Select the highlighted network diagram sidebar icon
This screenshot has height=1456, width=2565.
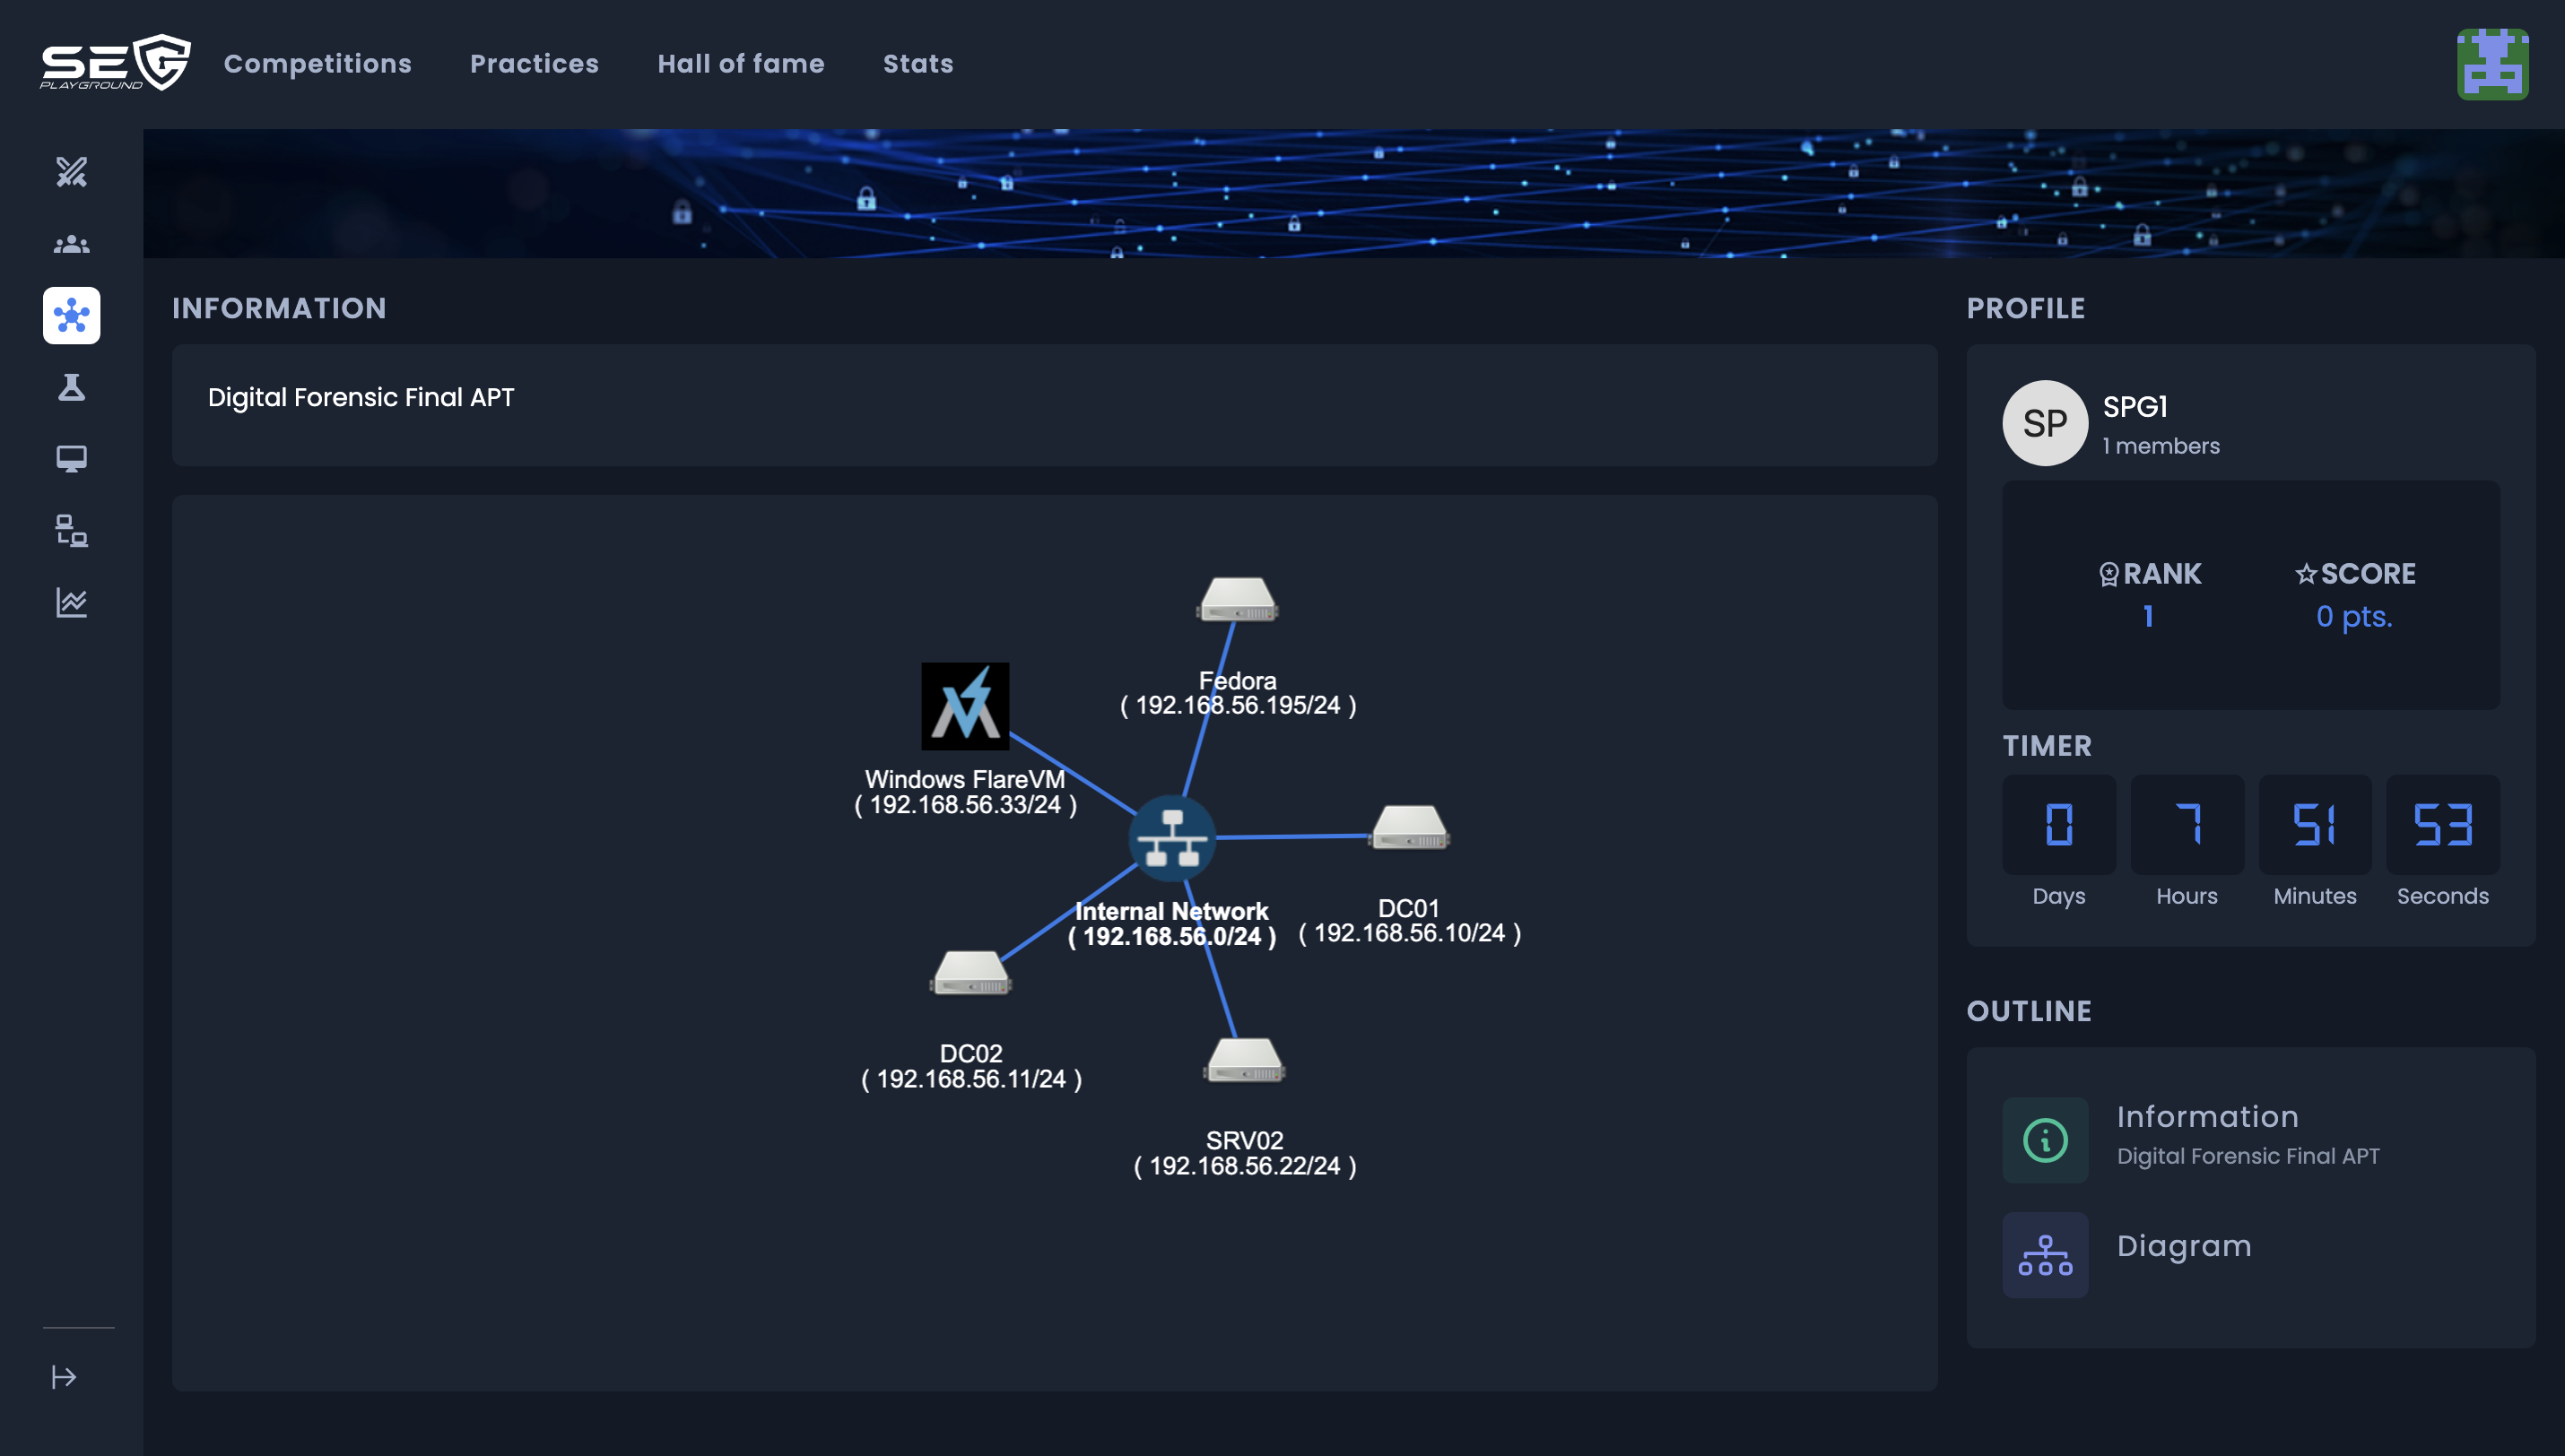point(71,316)
